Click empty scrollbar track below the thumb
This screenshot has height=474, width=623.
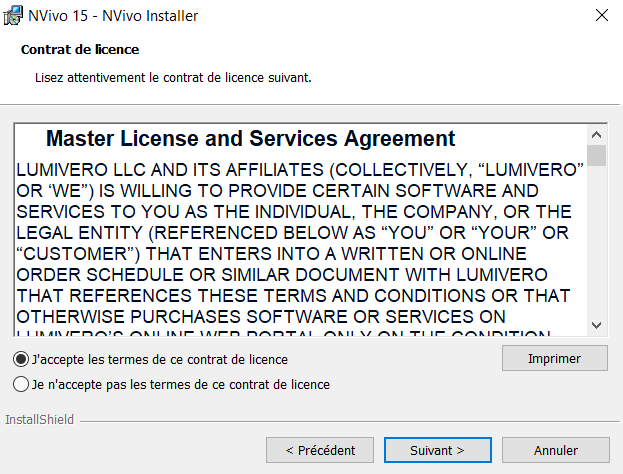pyautogui.click(x=597, y=250)
